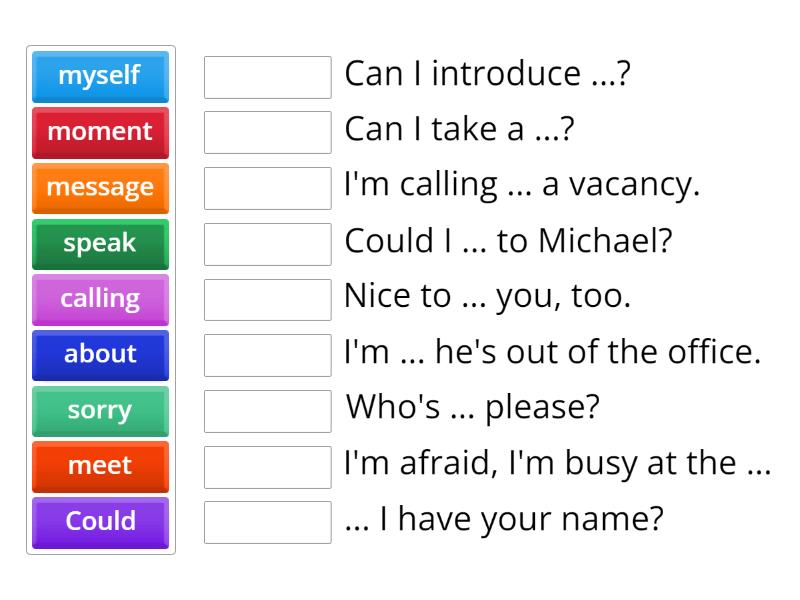Image resolution: width=800 pixels, height=600 pixels.
Task: Choose the dark blue 'about' tile
Action: (100, 354)
